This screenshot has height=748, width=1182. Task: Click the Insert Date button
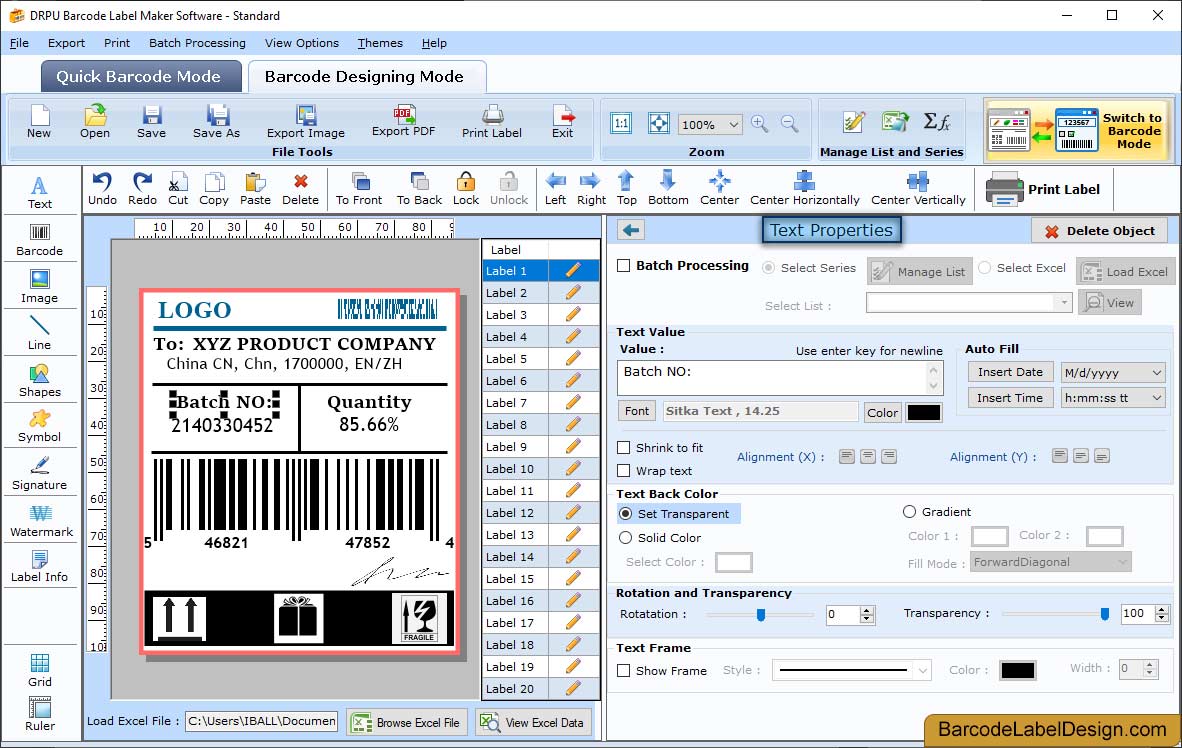coord(1010,372)
